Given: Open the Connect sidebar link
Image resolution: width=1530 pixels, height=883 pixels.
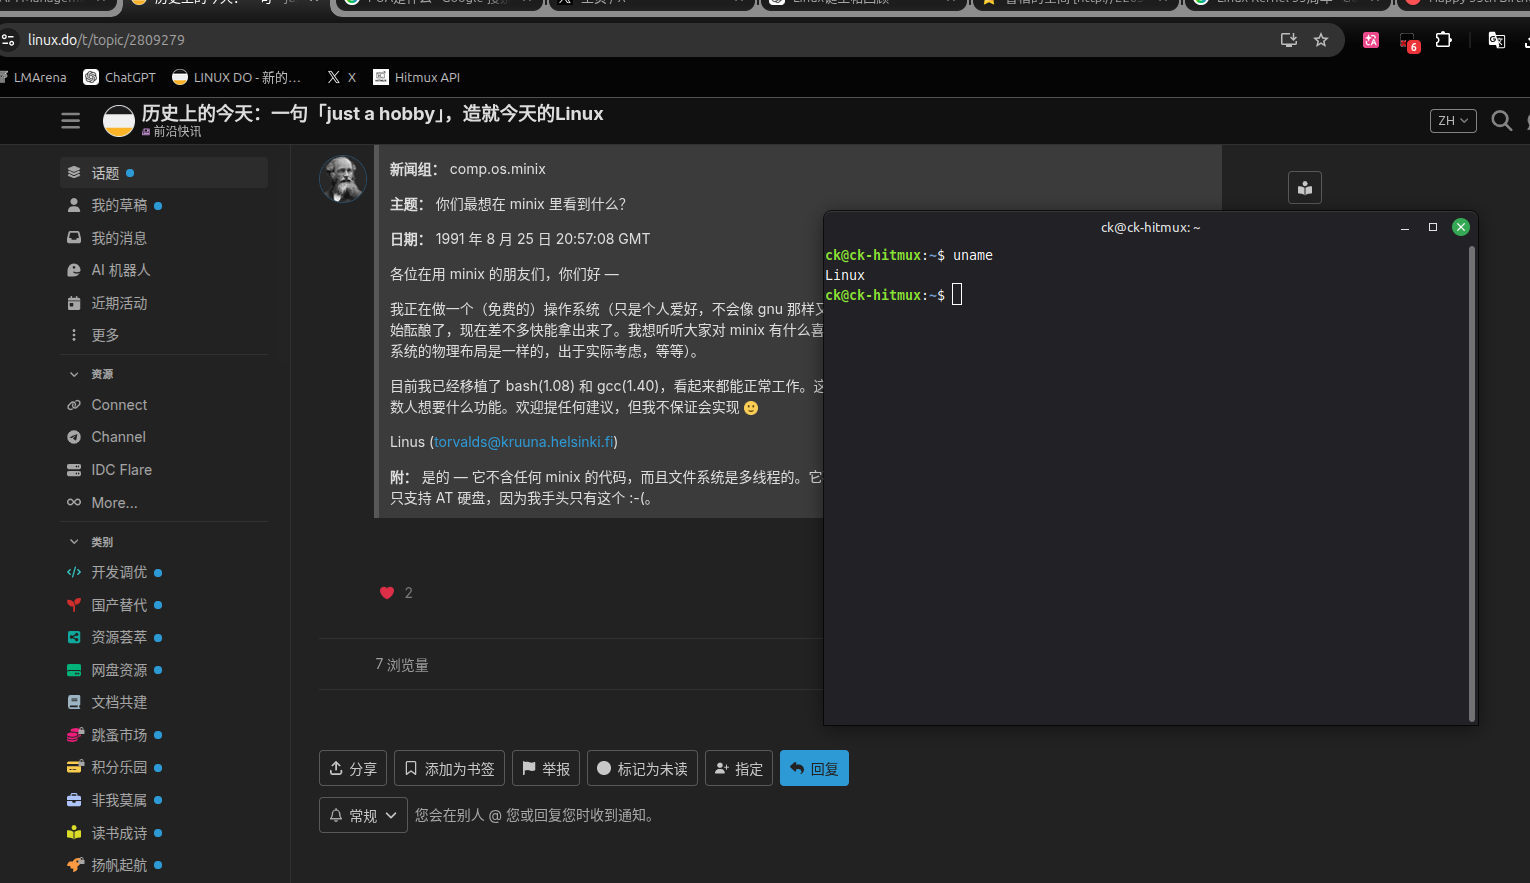Looking at the screenshot, I should (x=164, y=405).
